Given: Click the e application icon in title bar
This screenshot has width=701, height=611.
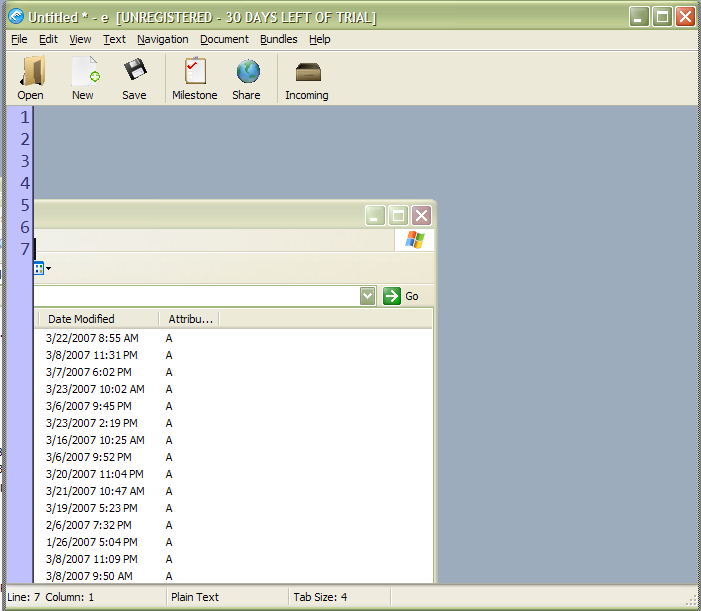Looking at the screenshot, I should (x=16, y=17).
